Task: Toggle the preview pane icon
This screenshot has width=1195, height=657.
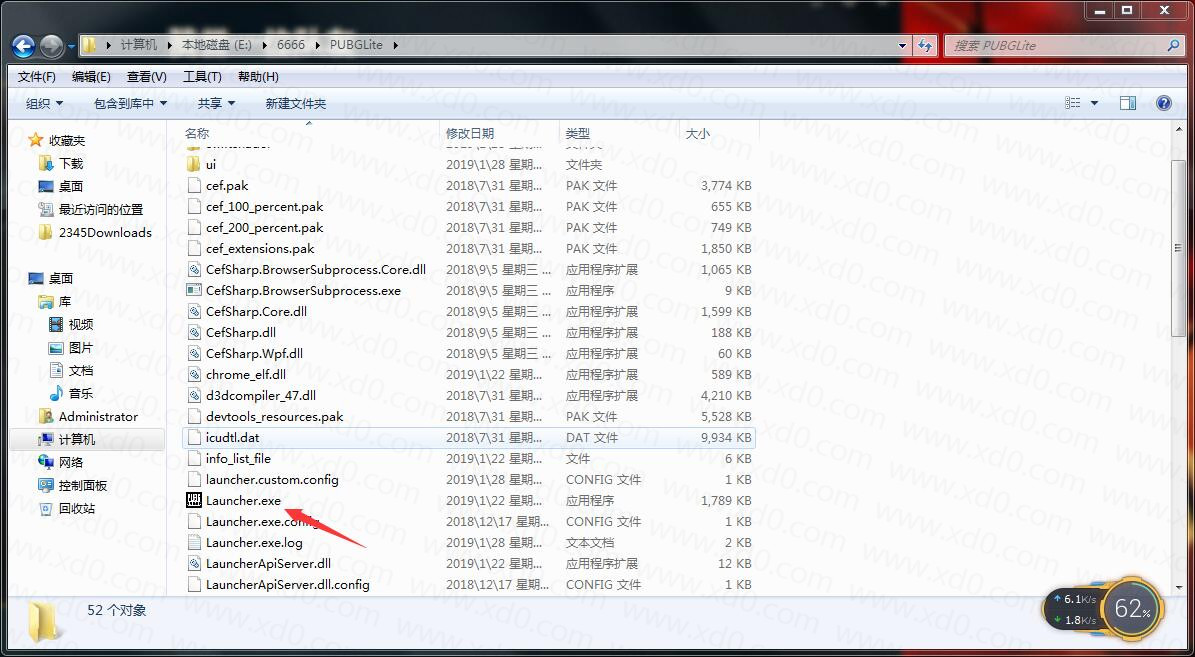Action: pyautogui.click(x=1128, y=103)
